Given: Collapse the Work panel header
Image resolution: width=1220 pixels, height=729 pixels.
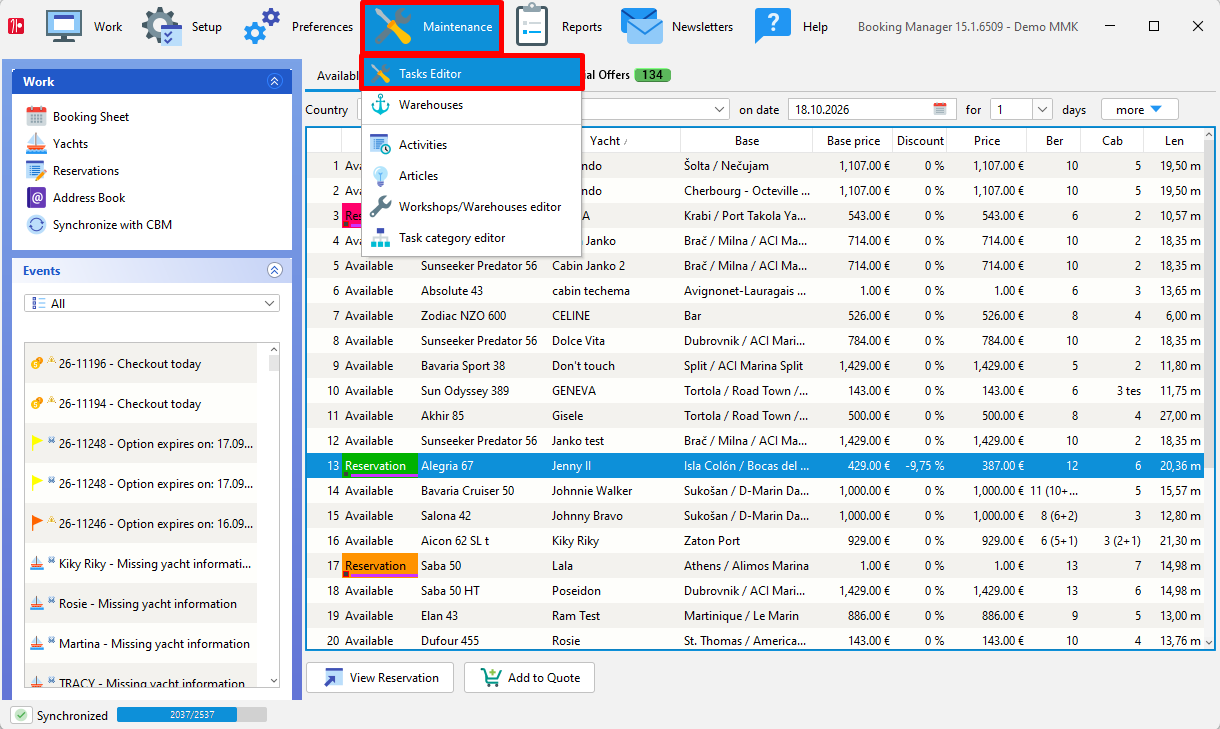Looking at the screenshot, I should point(275,82).
